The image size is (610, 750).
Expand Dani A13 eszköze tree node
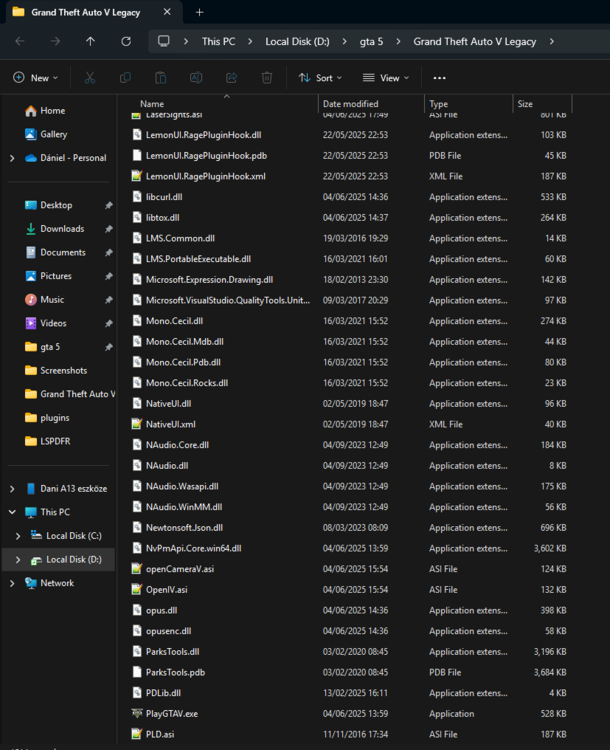point(12,489)
